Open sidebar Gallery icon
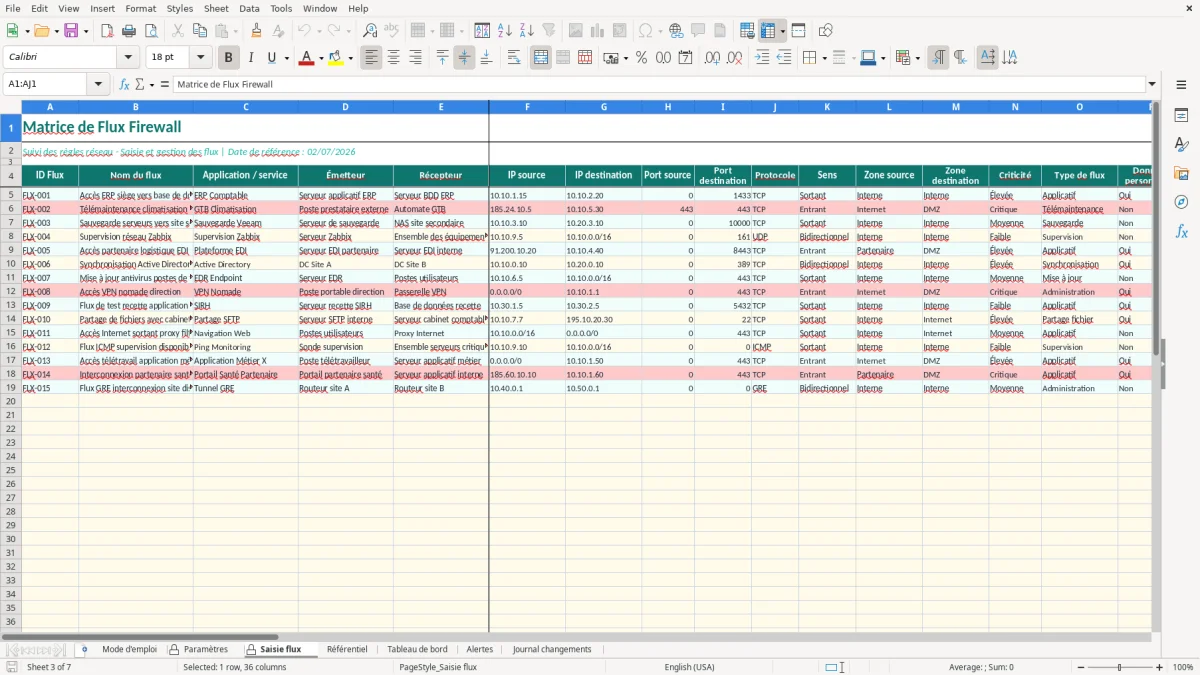1200x675 pixels. click(1181, 173)
